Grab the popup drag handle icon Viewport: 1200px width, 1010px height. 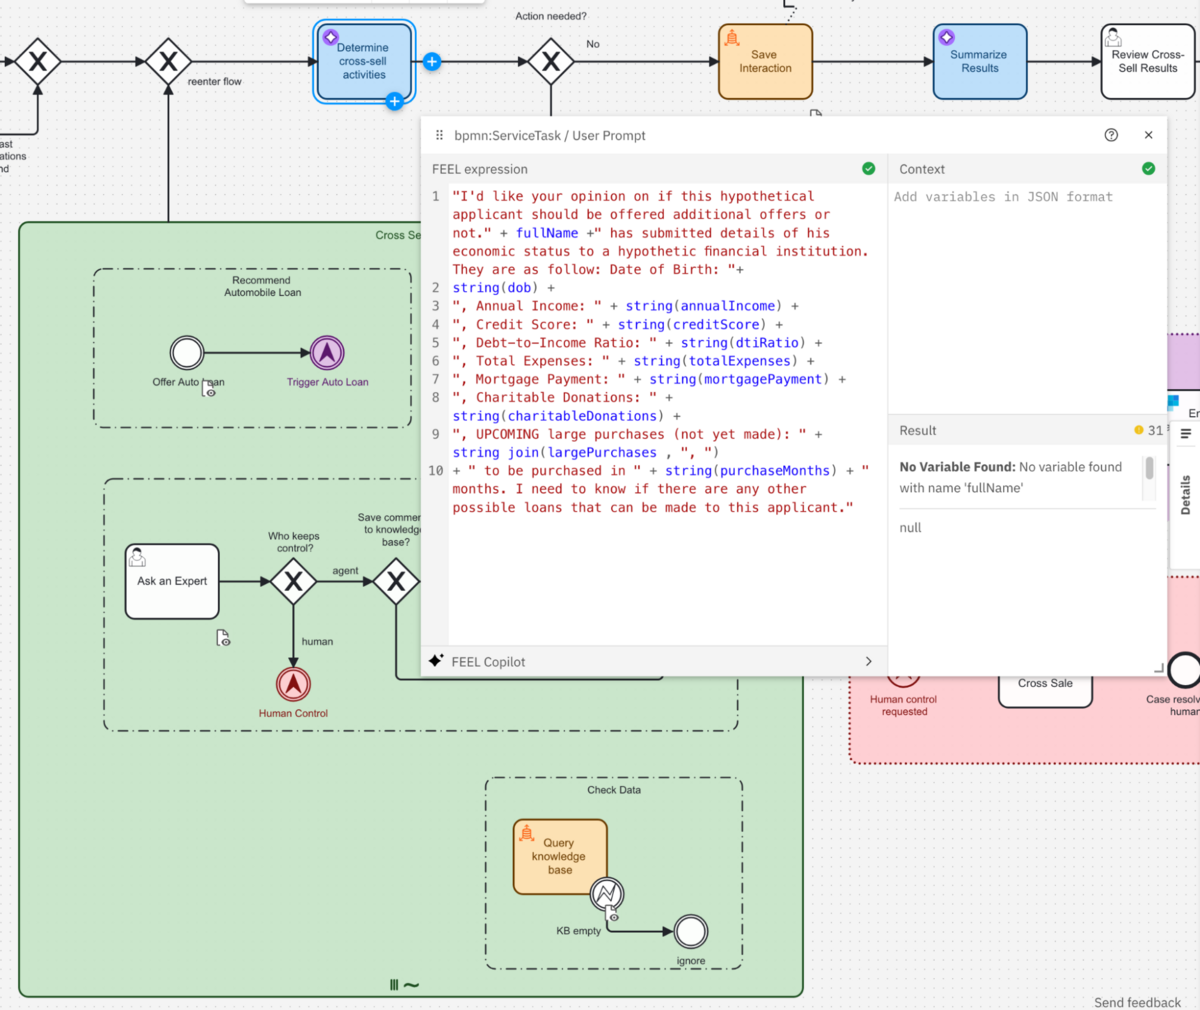(439, 135)
